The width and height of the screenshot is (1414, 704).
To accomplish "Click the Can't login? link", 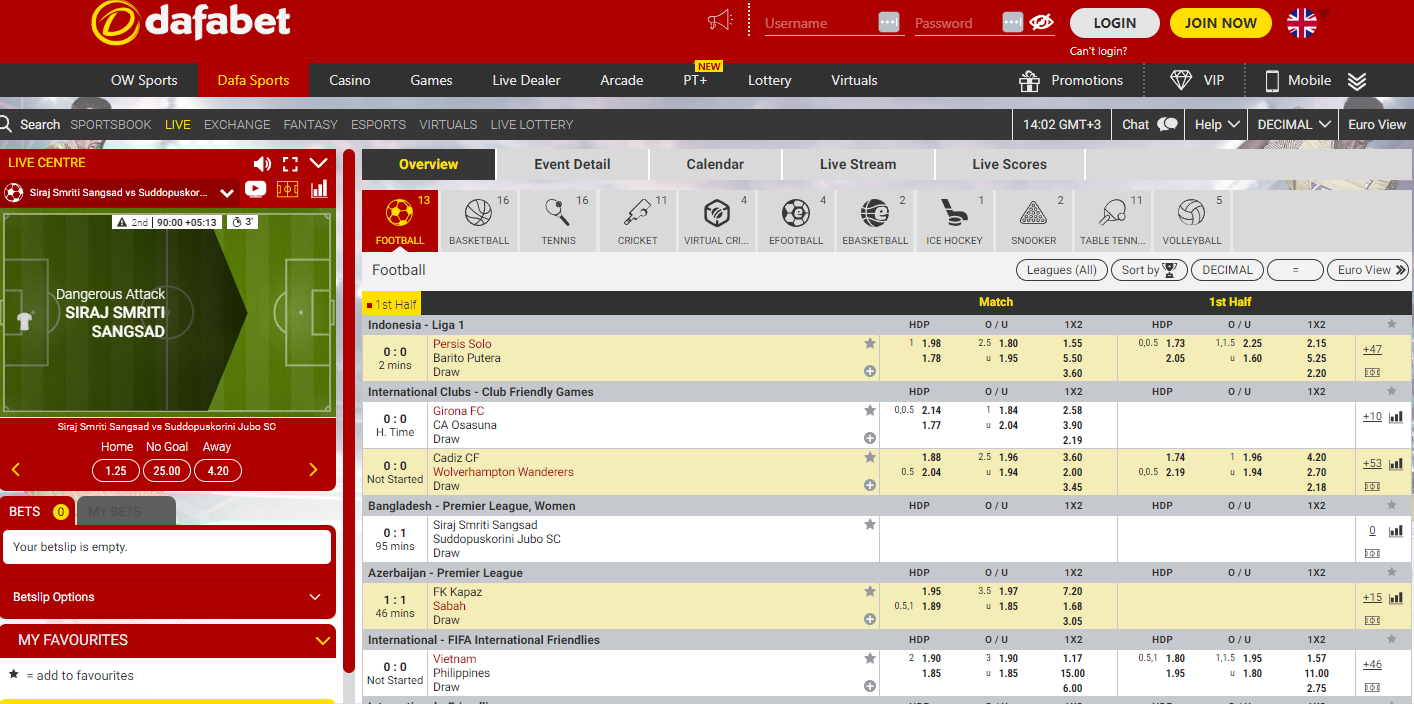I will [x=1098, y=51].
